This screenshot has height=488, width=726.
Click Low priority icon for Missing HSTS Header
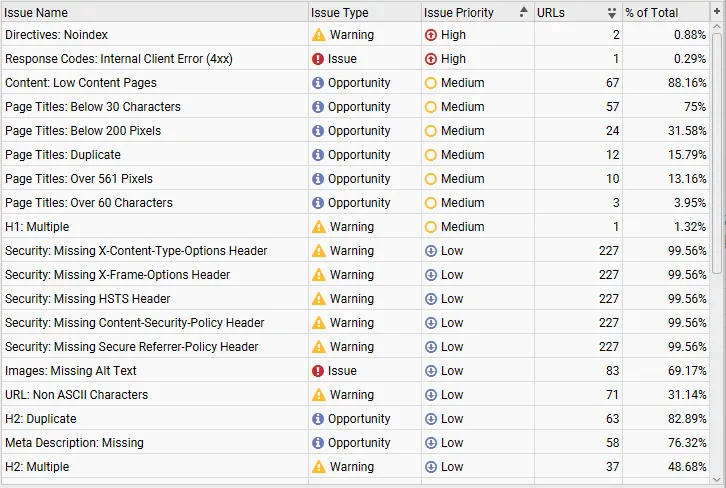click(x=431, y=299)
